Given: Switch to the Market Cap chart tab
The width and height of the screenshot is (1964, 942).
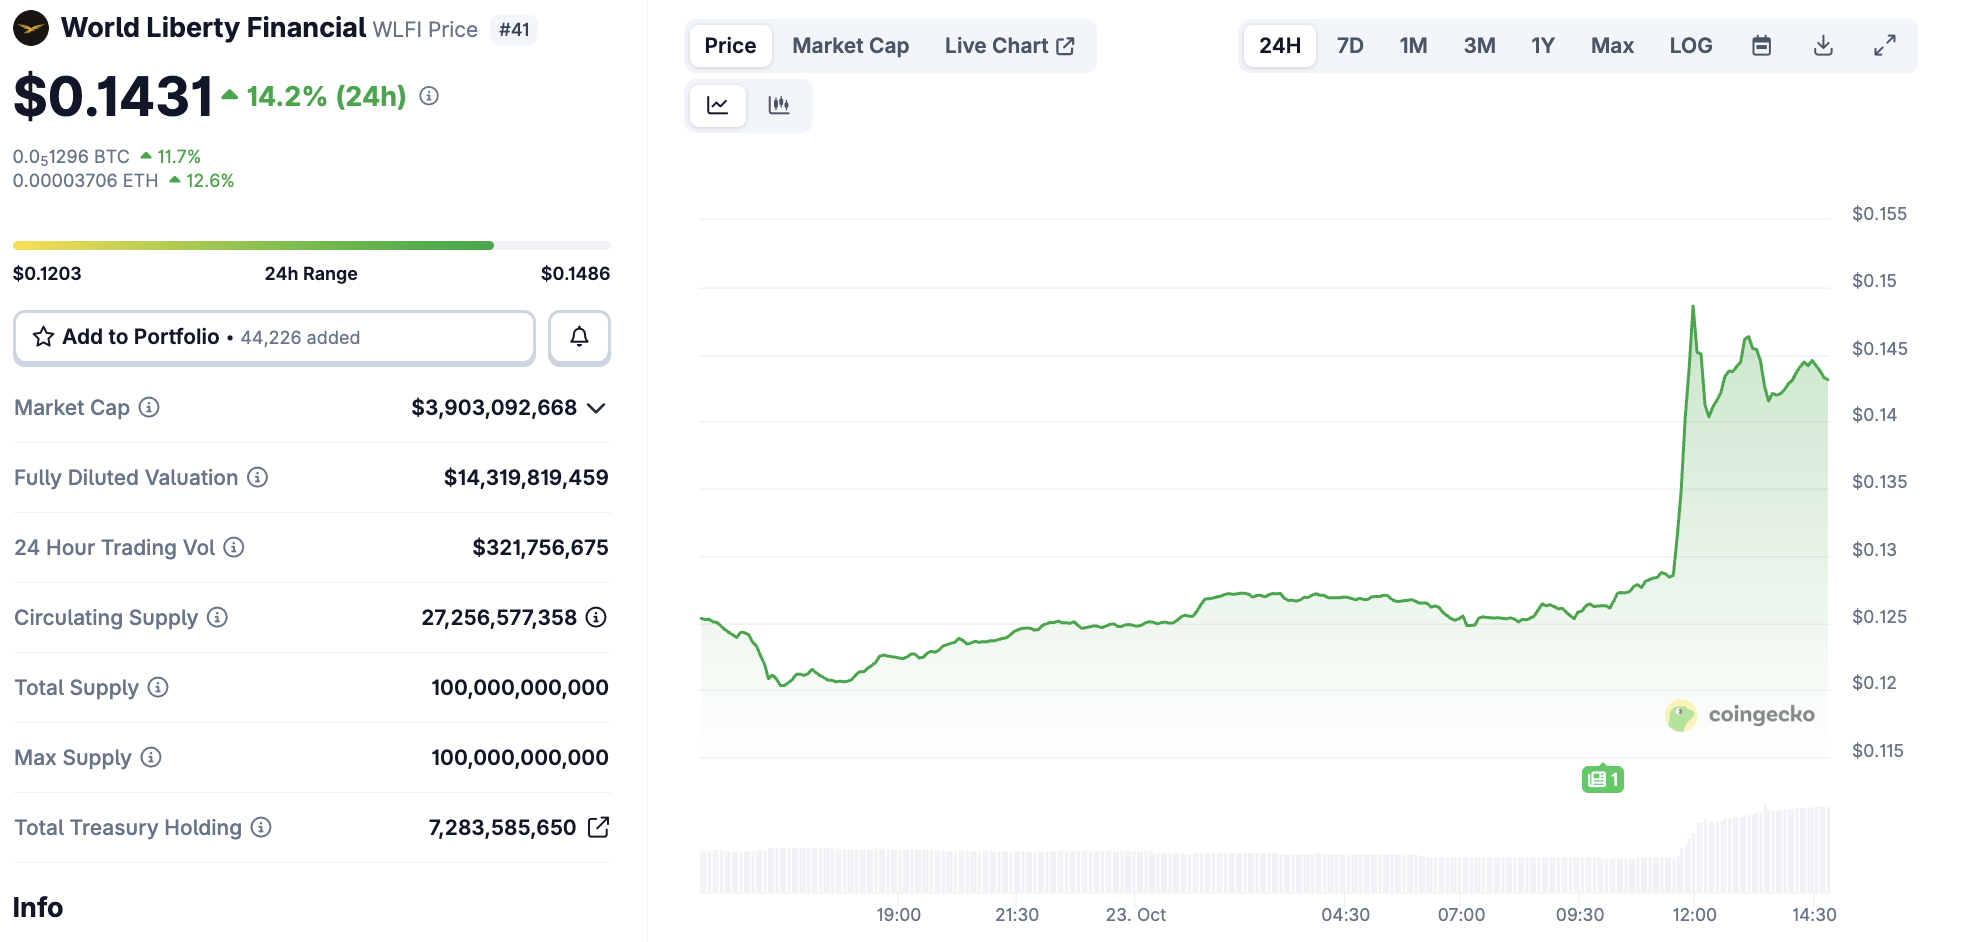Looking at the screenshot, I should (x=849, y=45).
